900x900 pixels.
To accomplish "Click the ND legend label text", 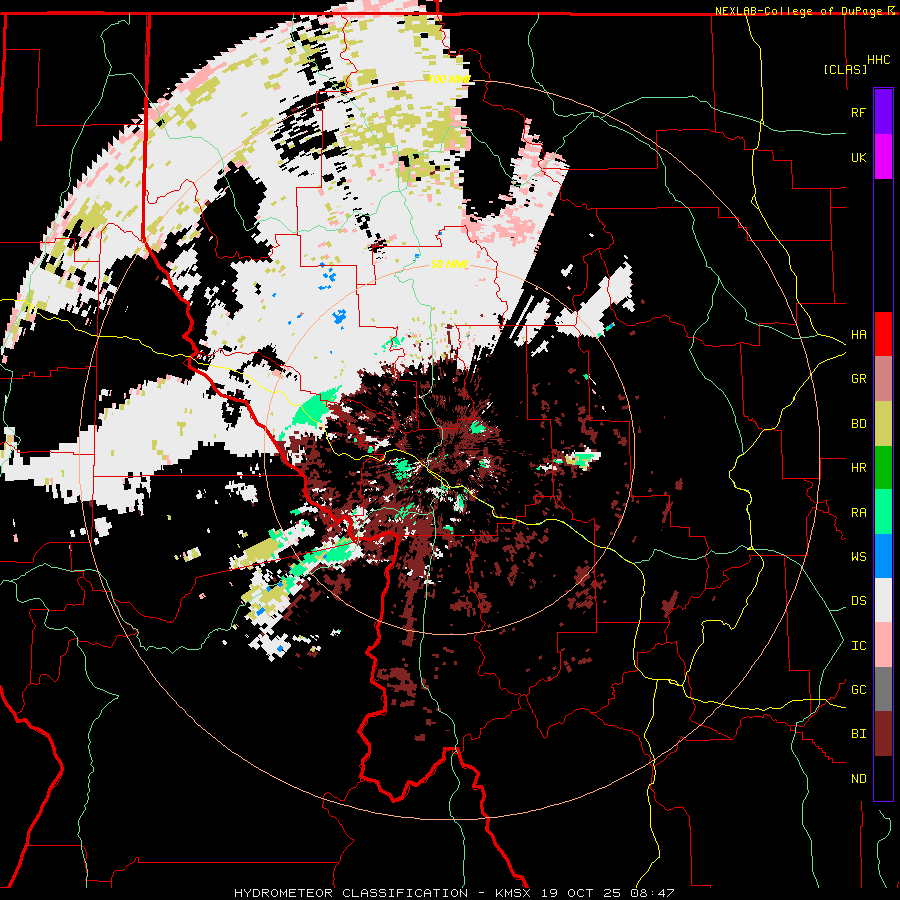I will pos(858,779).
